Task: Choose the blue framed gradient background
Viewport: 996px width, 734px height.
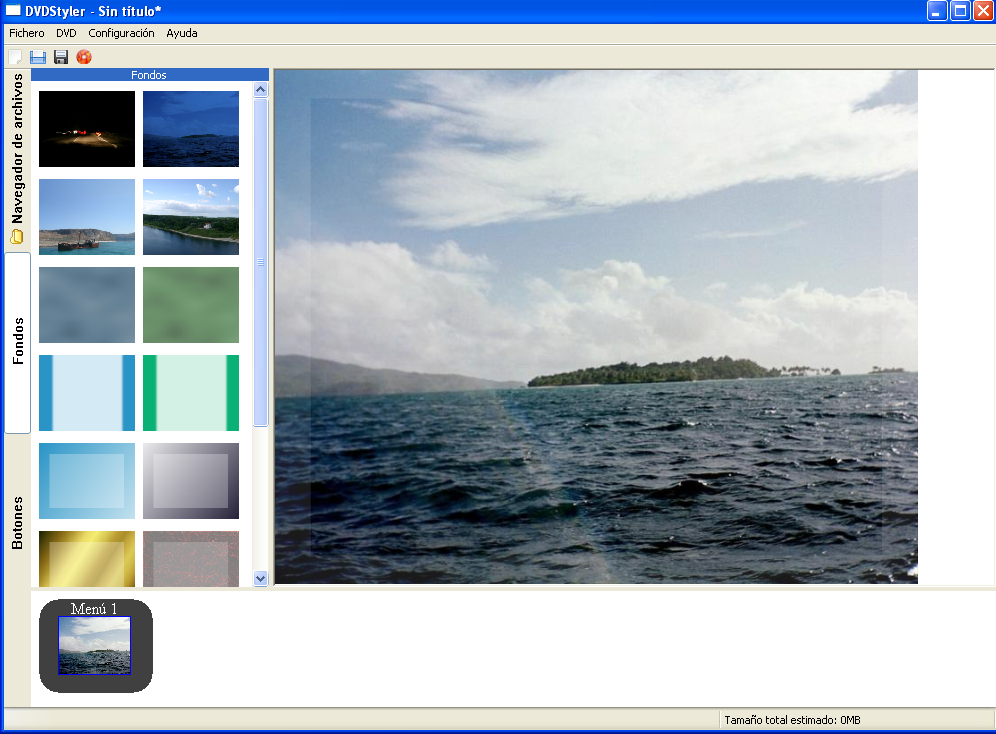Action: 87,481
